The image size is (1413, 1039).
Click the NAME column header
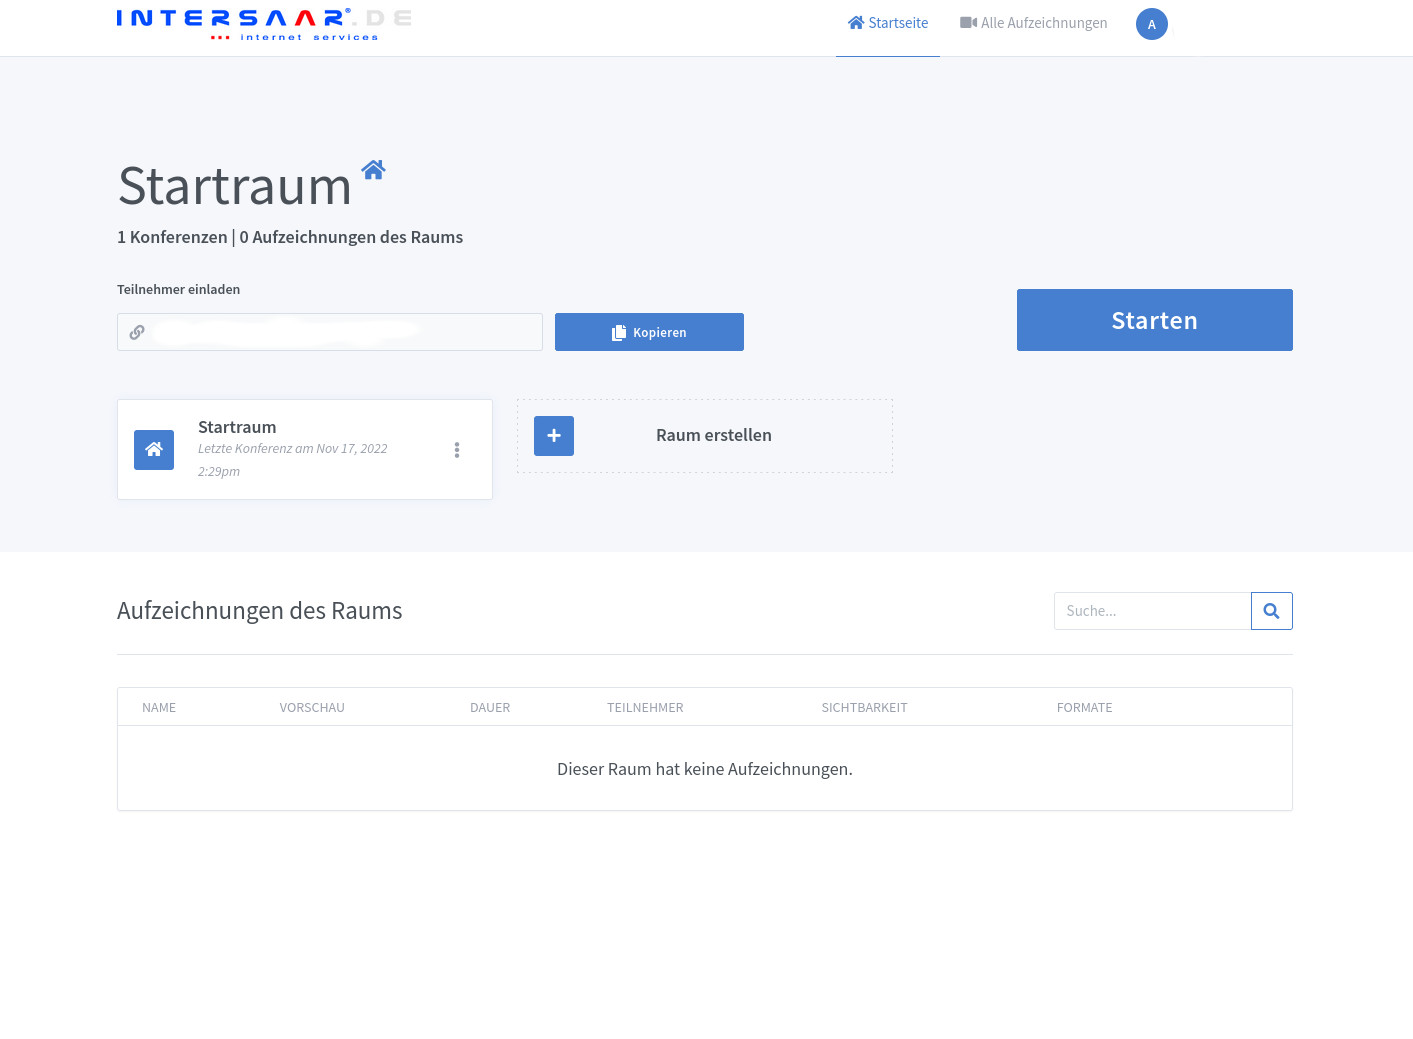point(159,707)
